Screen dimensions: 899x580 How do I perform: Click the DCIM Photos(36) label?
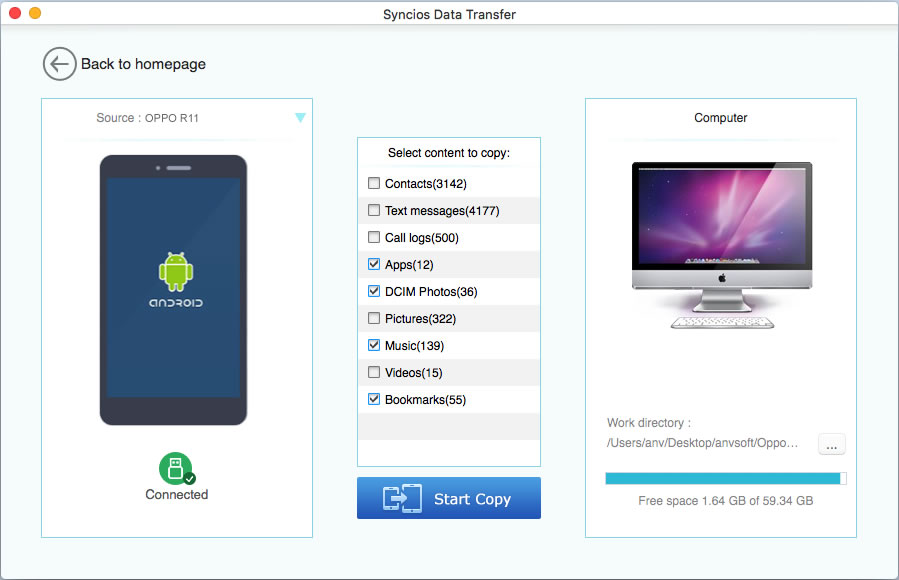pos(431,292)
